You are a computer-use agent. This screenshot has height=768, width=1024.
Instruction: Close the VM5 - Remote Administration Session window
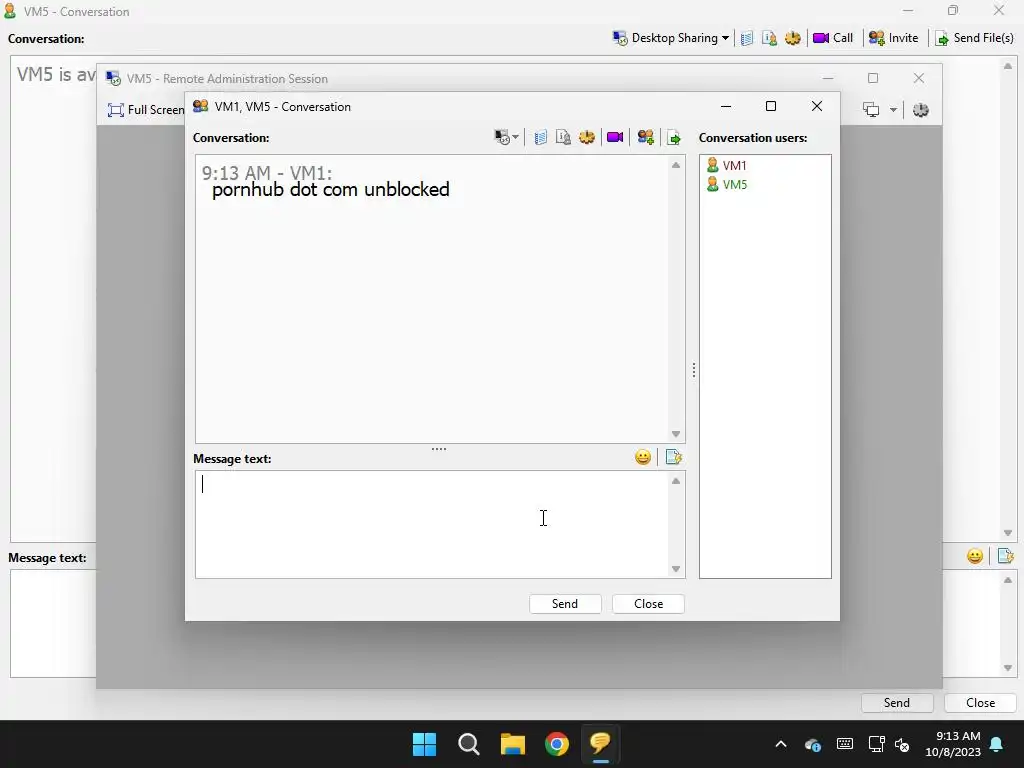click(x=919, y=78)
